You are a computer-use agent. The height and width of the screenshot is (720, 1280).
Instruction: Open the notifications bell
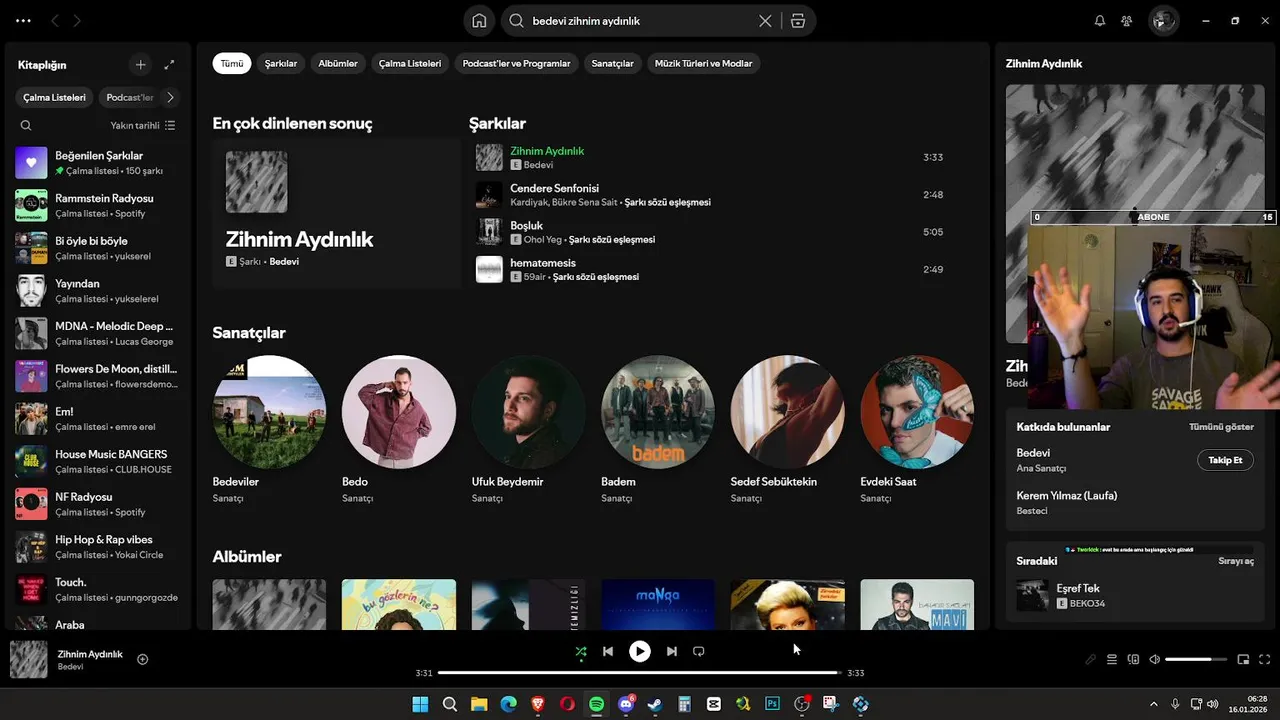click(x=1100, y=20)
